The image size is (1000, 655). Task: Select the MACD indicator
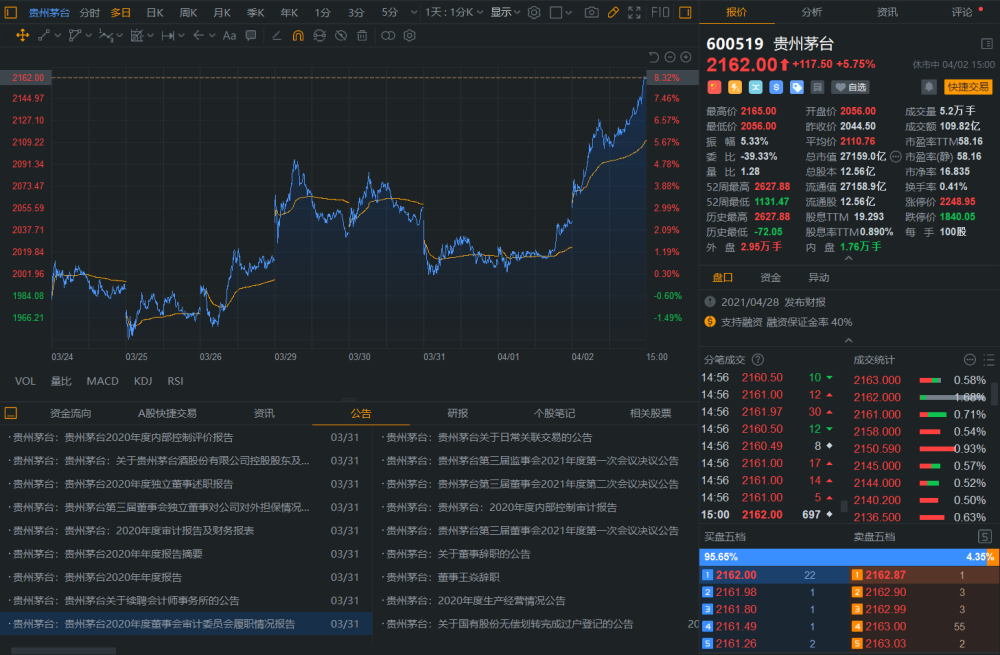tap(103, 381)
